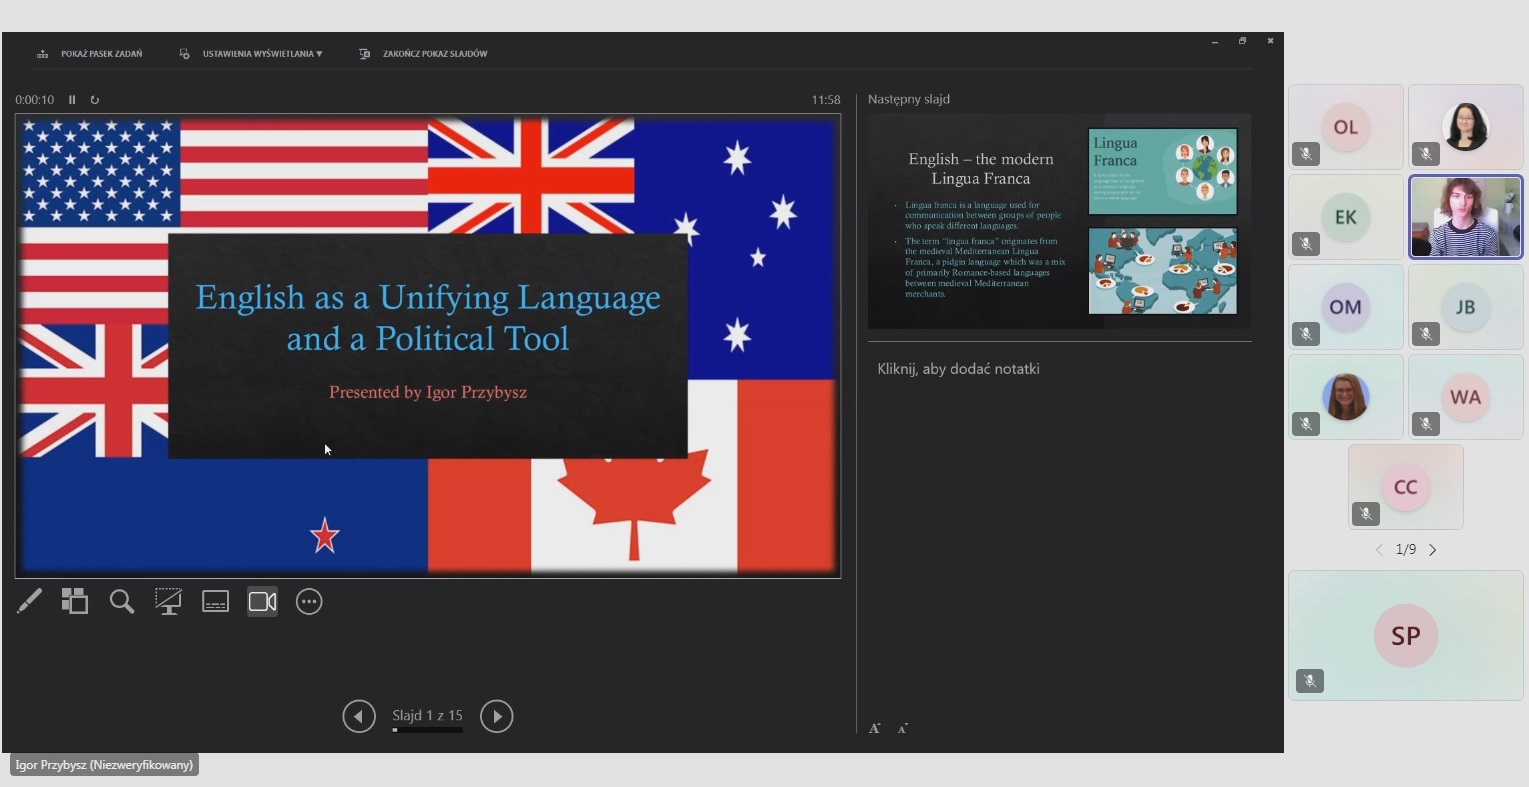Go to the previous slide
The image size is (1529, 787).
pyautogui.click(x=359, y=716)
